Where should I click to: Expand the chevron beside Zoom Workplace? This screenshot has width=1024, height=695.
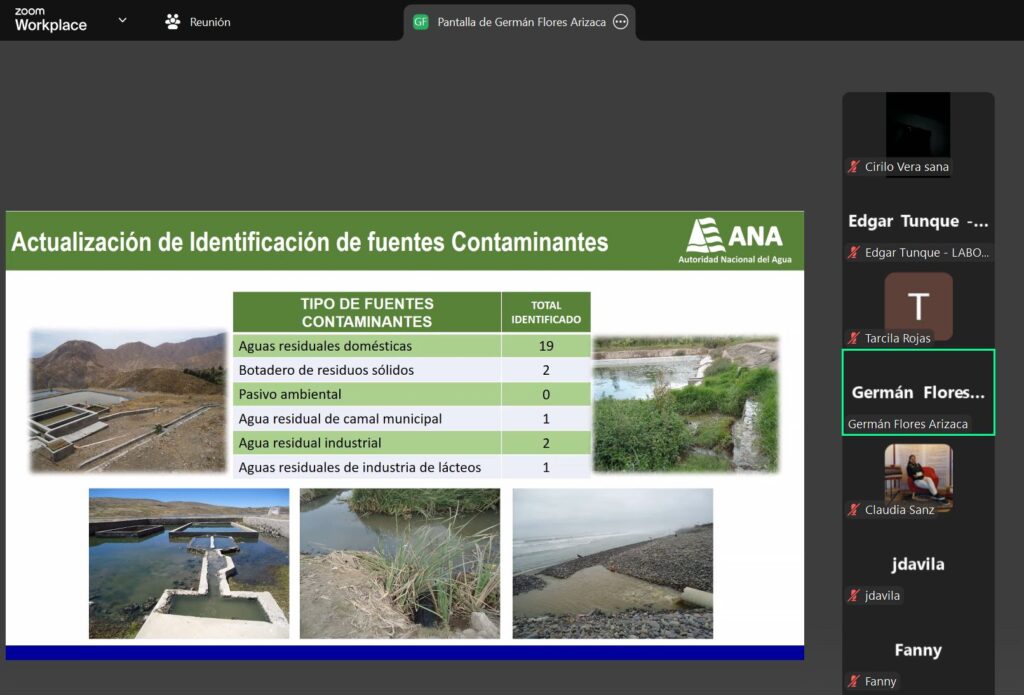click(x=122, y=20)
